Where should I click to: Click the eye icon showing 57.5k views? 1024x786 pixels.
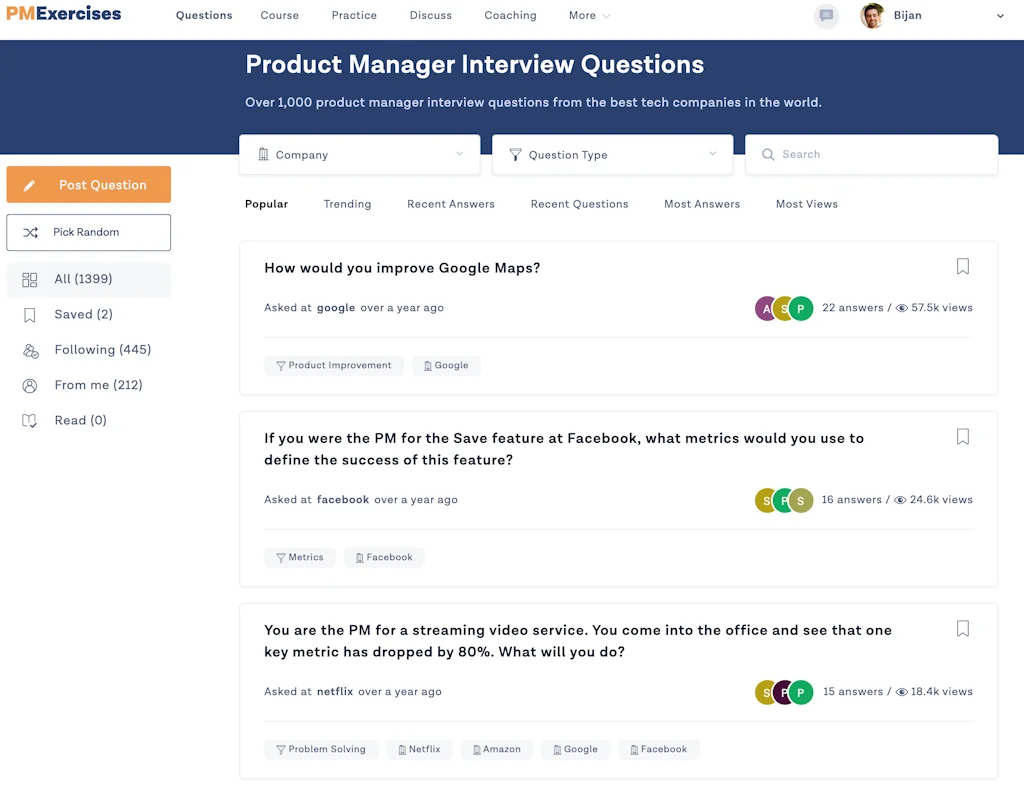pos(902,308)
